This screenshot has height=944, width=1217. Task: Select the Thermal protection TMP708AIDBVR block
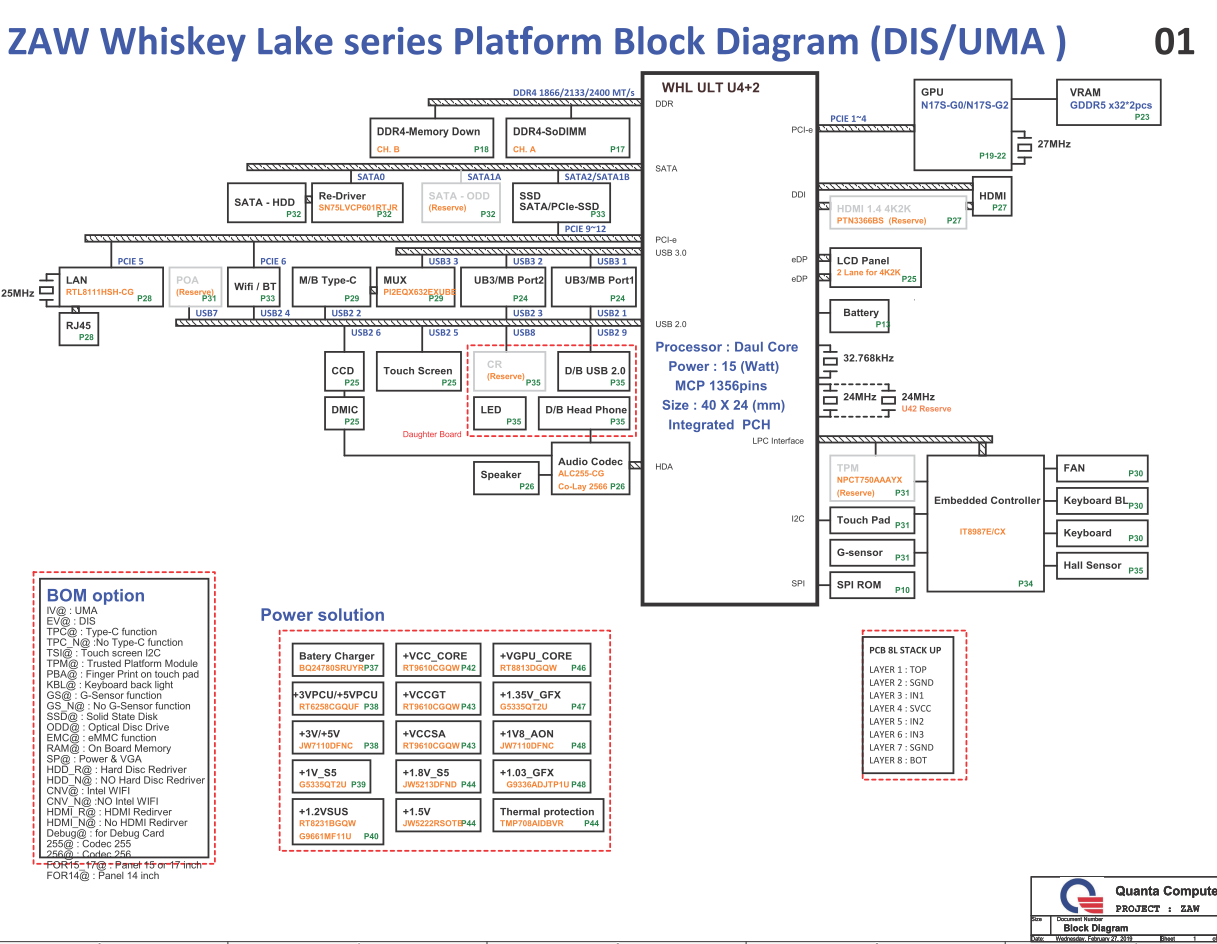[x=549, y=817]
